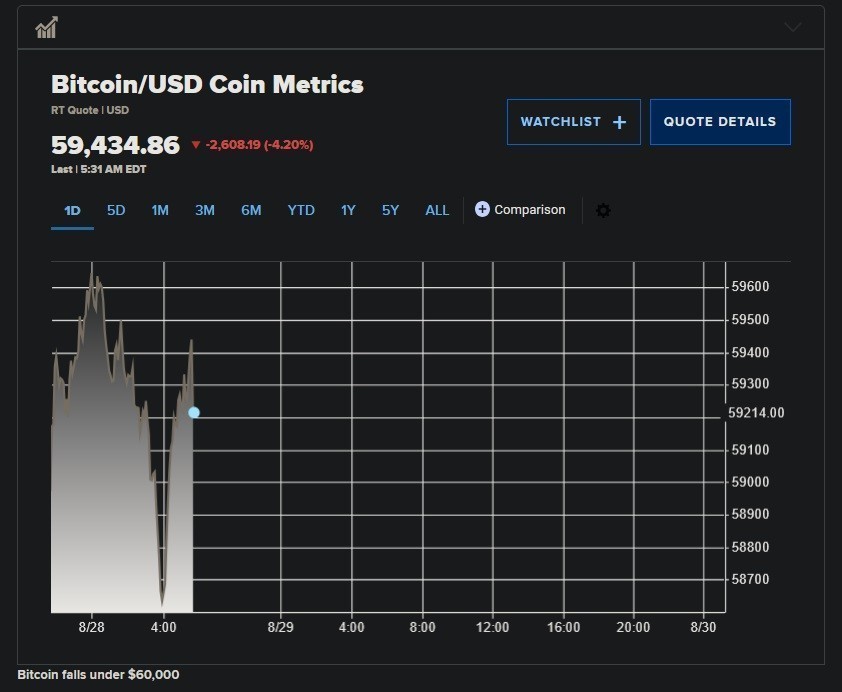Open the chart settings gear
The height and width of the screenshot is (692, 842).
[x=603, y=211]
